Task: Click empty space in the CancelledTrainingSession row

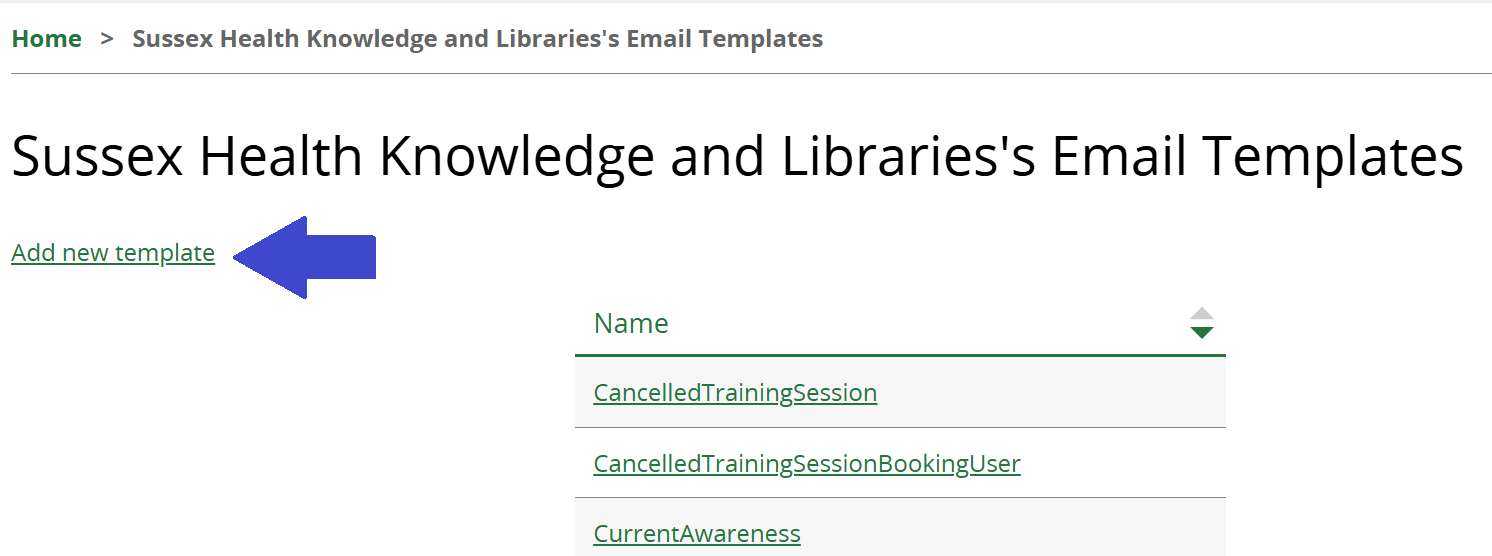Action: click(1050, 393)
